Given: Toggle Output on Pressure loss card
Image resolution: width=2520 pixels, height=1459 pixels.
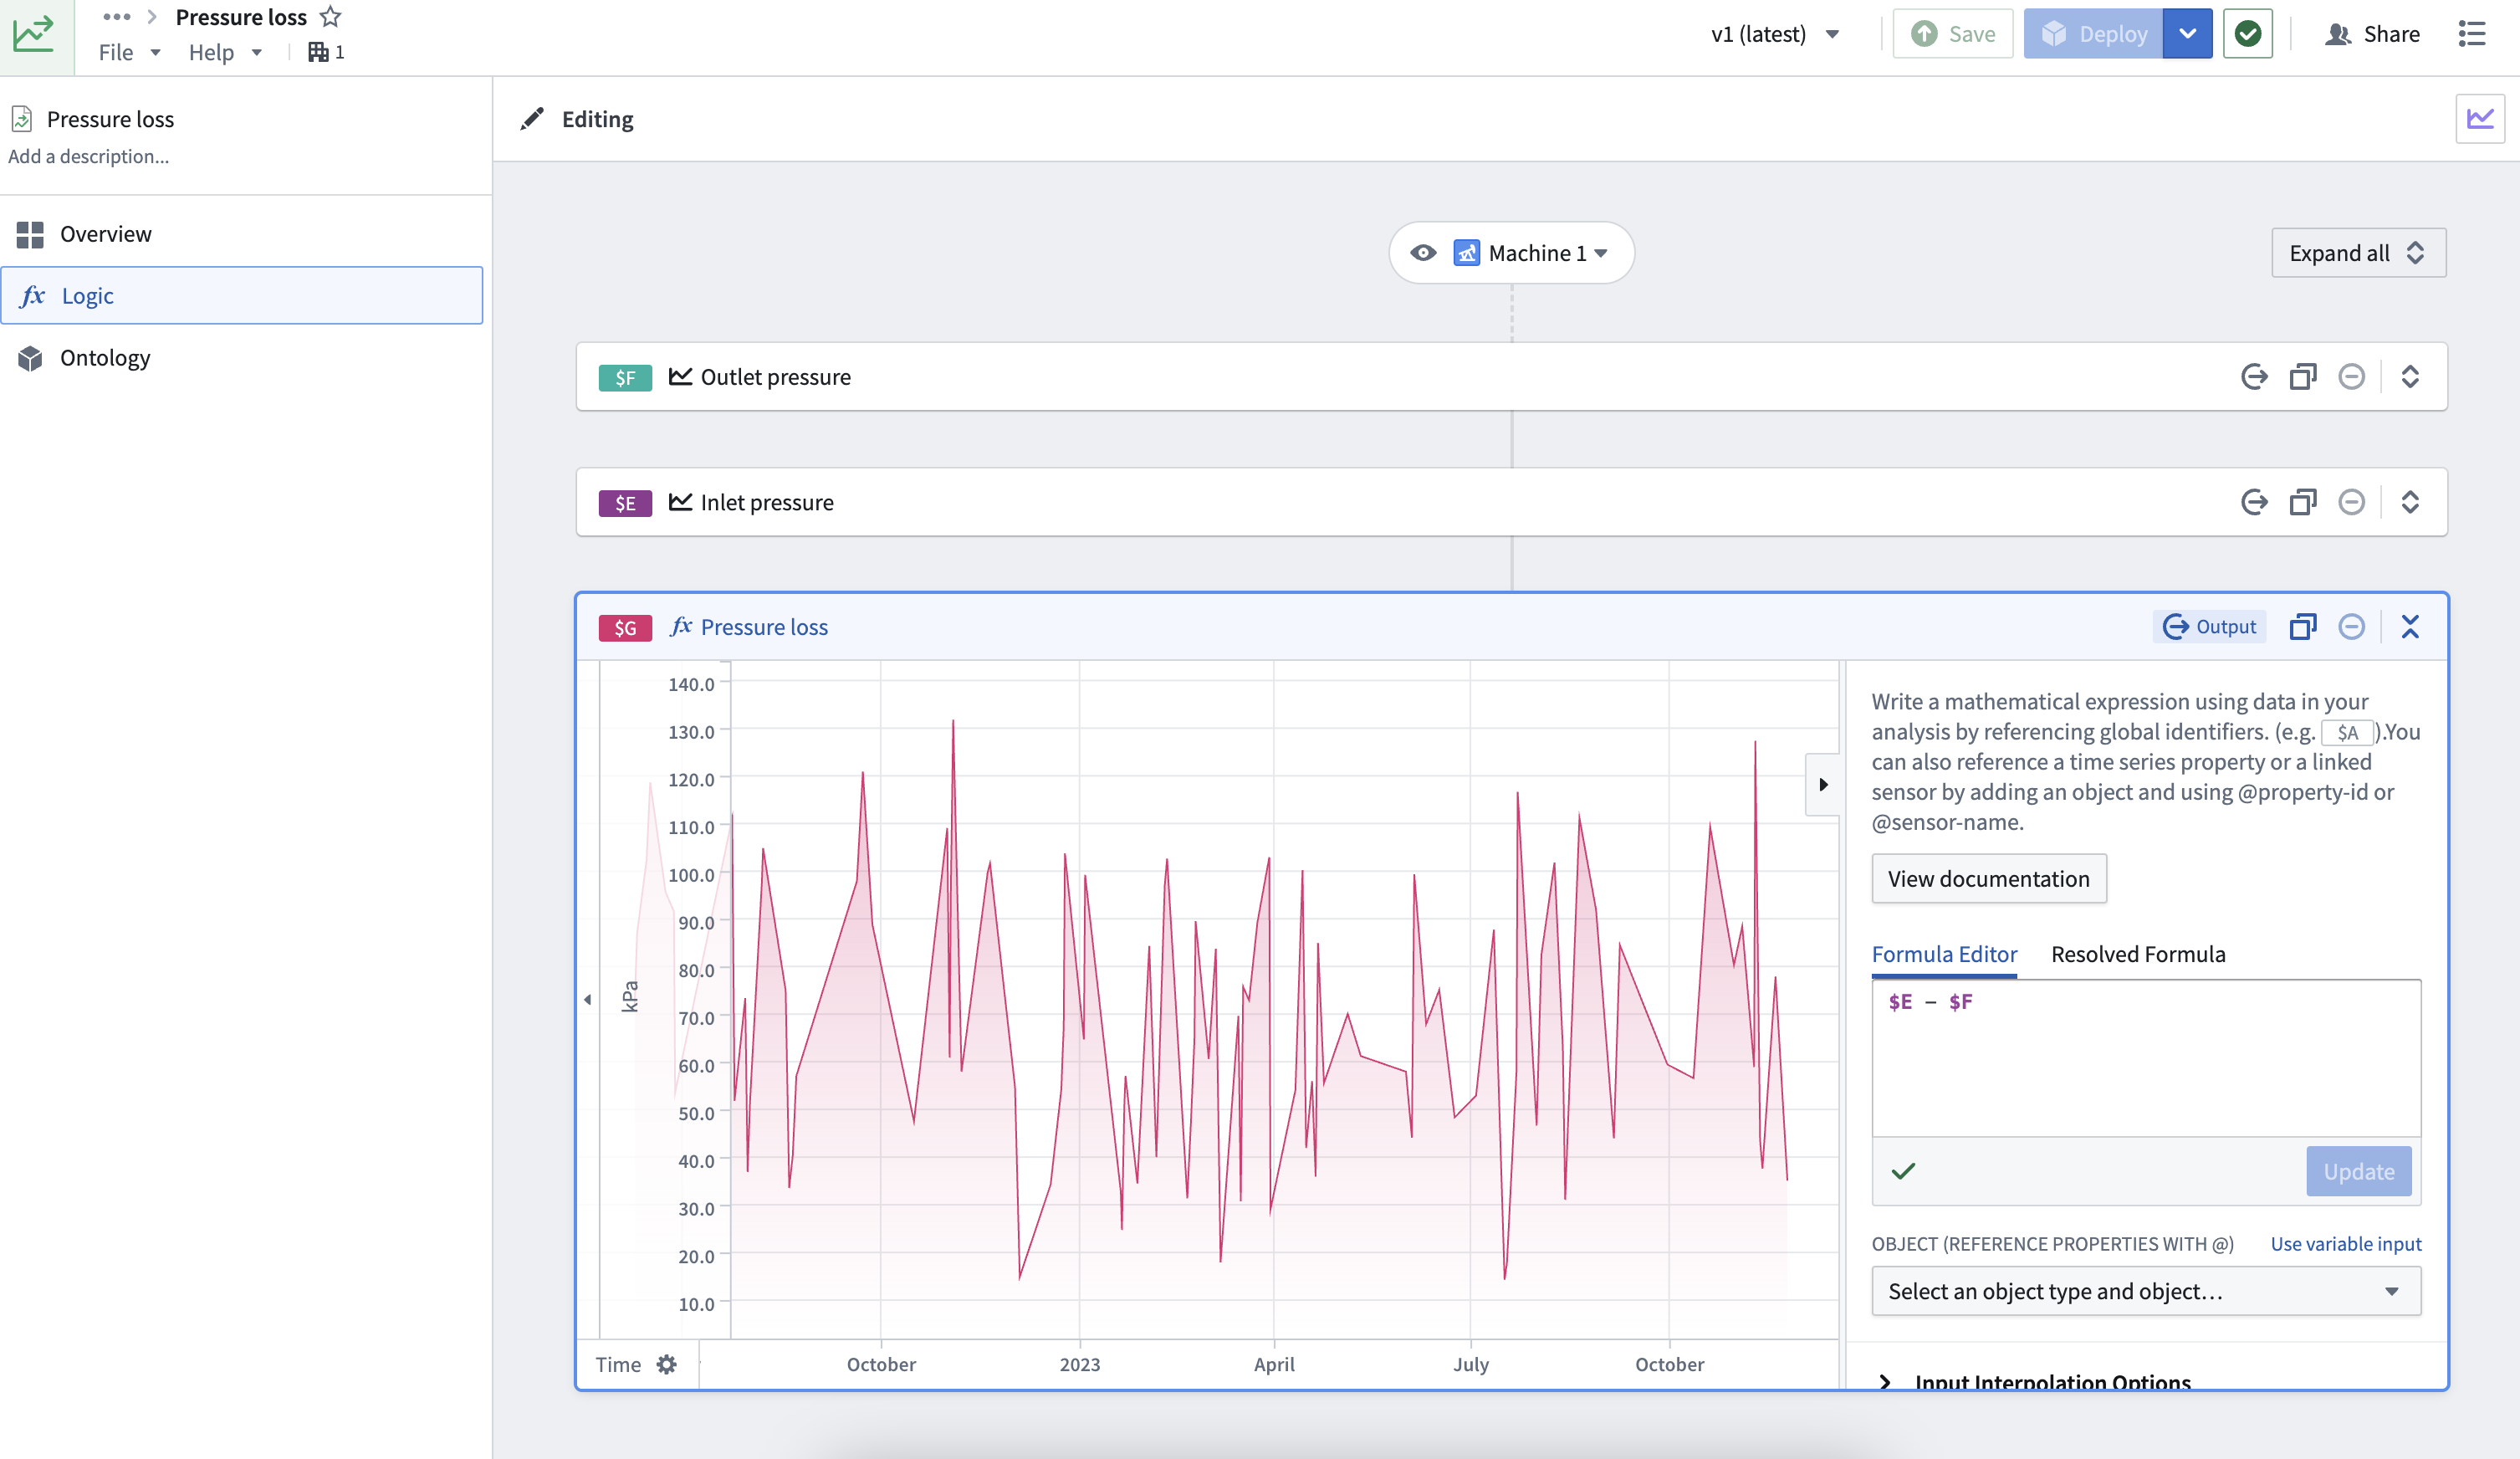Looking at the screenshot, I should click(x=2210, y=627).
